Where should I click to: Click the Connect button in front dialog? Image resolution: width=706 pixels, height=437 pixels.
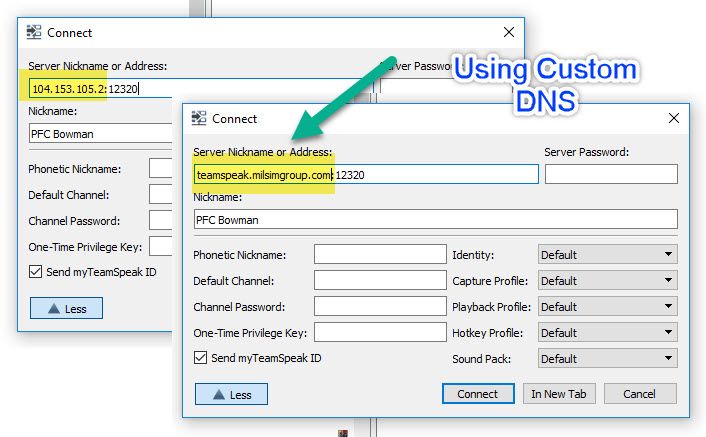[x=478, y=394]
